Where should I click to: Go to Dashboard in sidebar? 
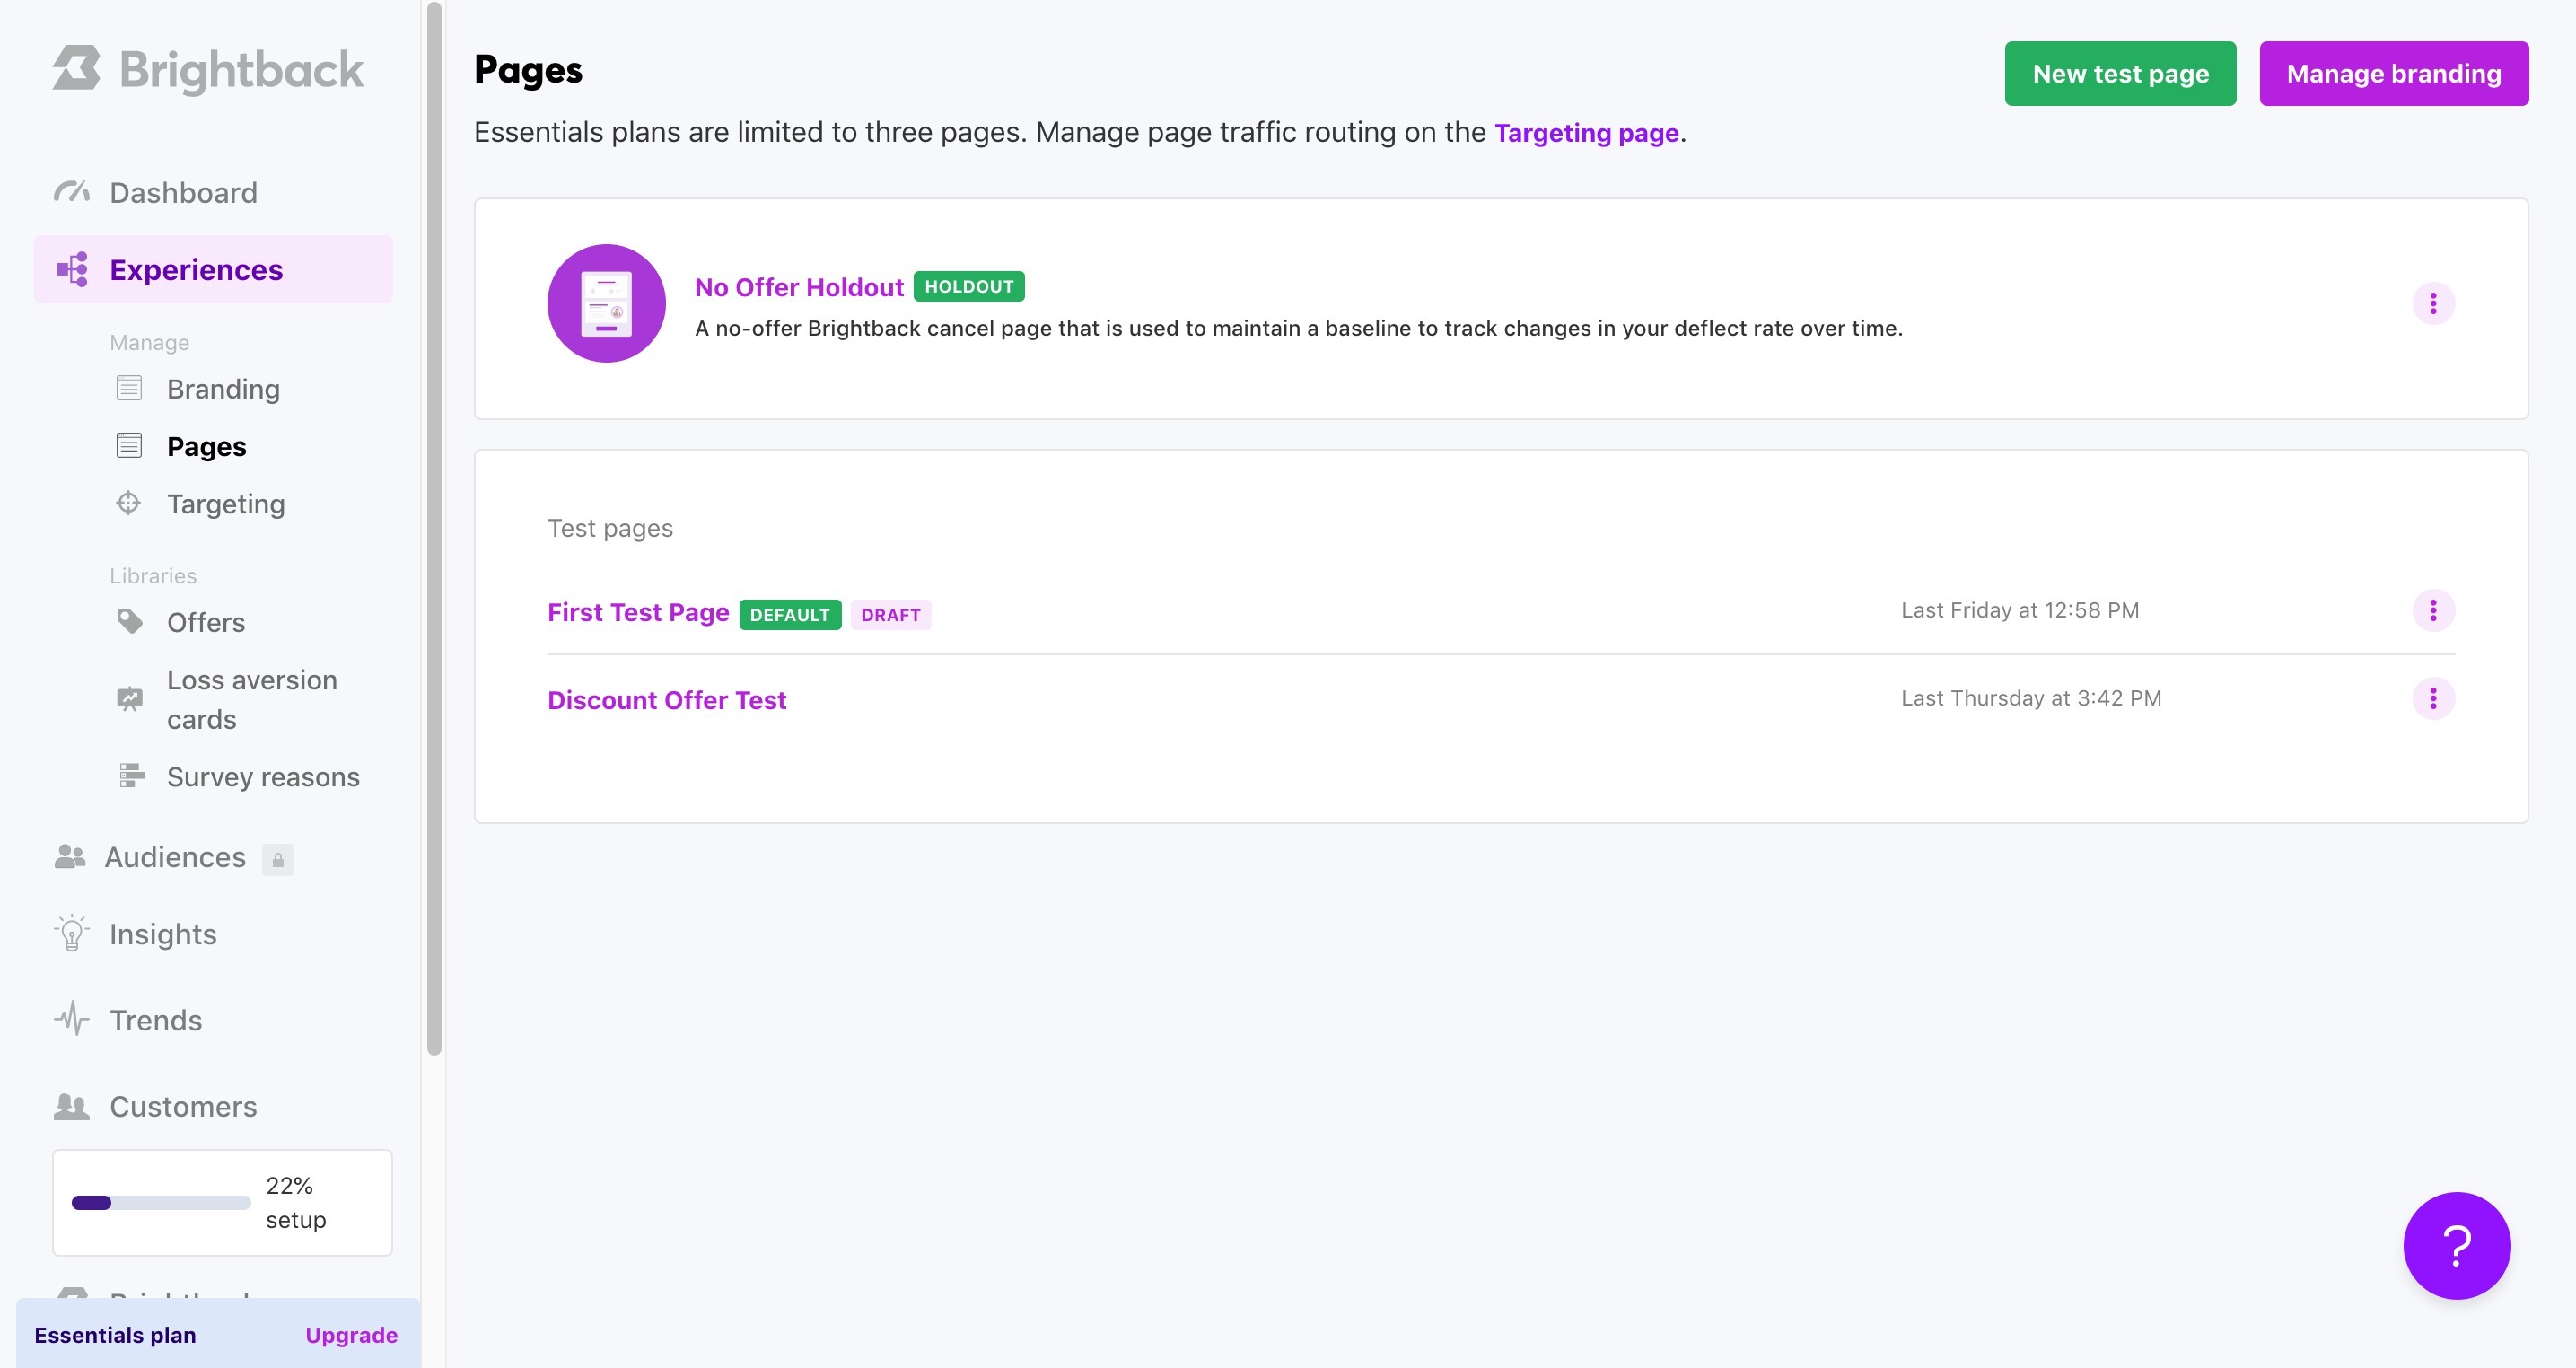pyautogui.click(x=184, y=192)
